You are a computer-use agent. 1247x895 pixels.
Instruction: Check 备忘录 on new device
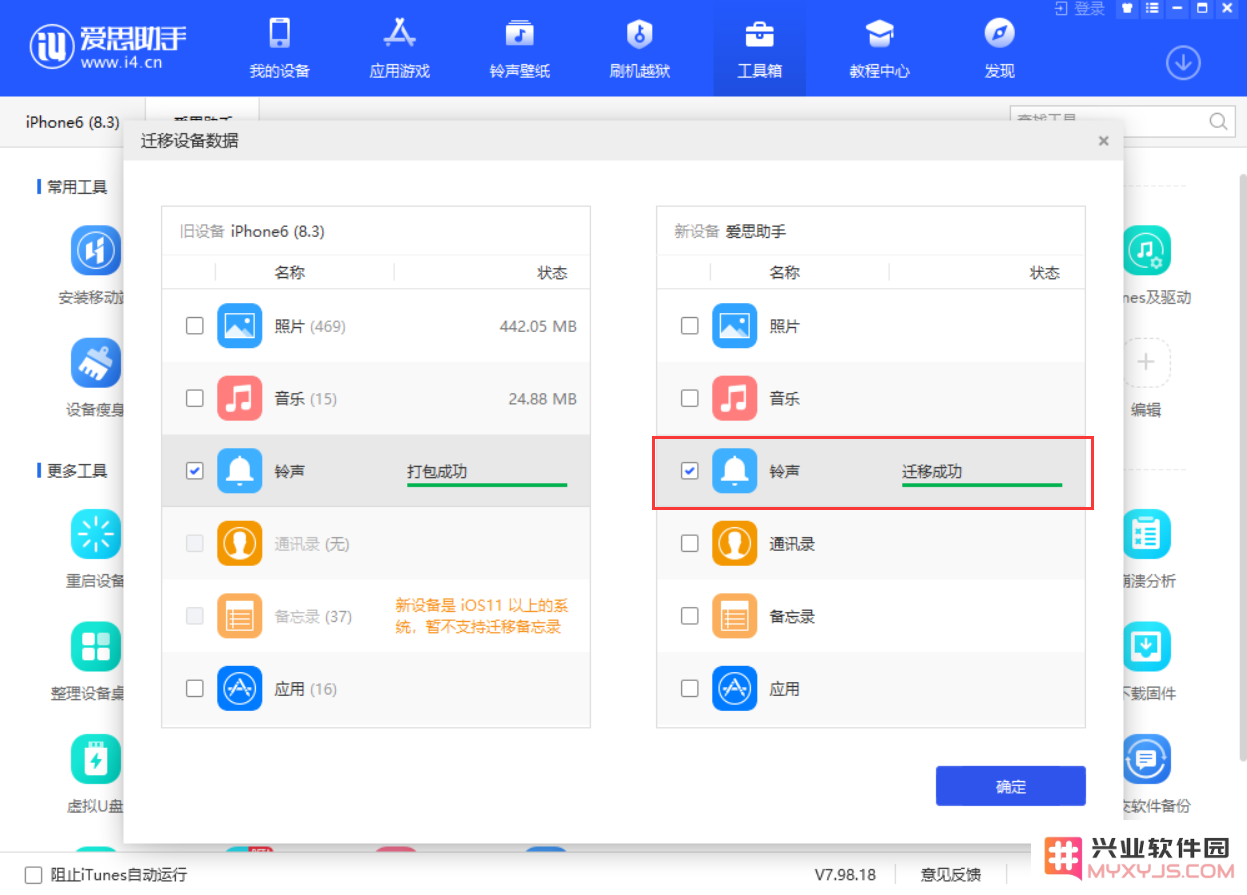click(689, 616)
